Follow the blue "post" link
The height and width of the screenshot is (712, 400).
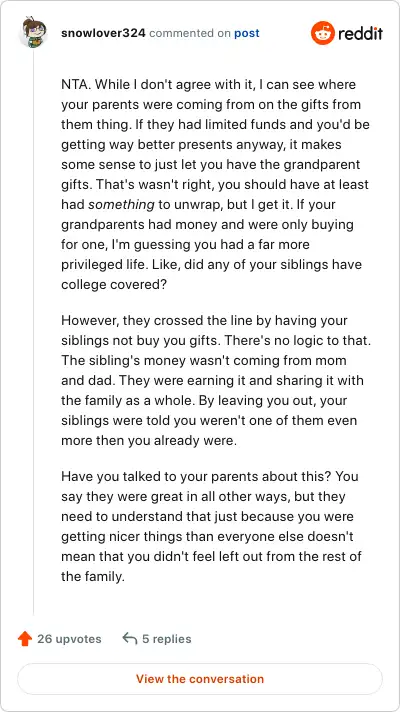pyautogui.click(x=247, y=33)
